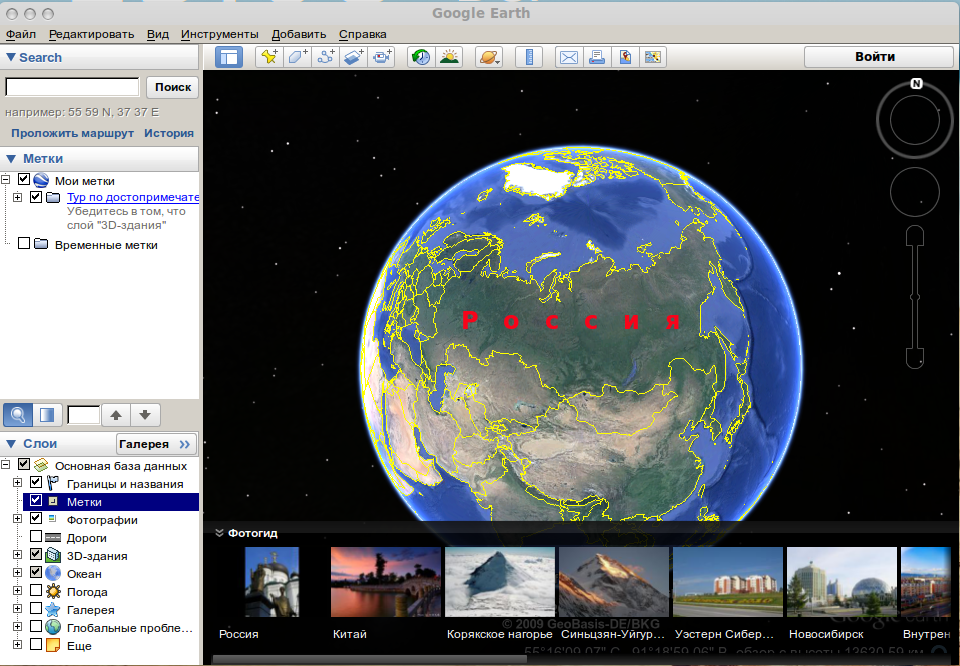Open the Китай photo thumbnail
The width and height of the screenshot is (960, 666).
point(386,582)
